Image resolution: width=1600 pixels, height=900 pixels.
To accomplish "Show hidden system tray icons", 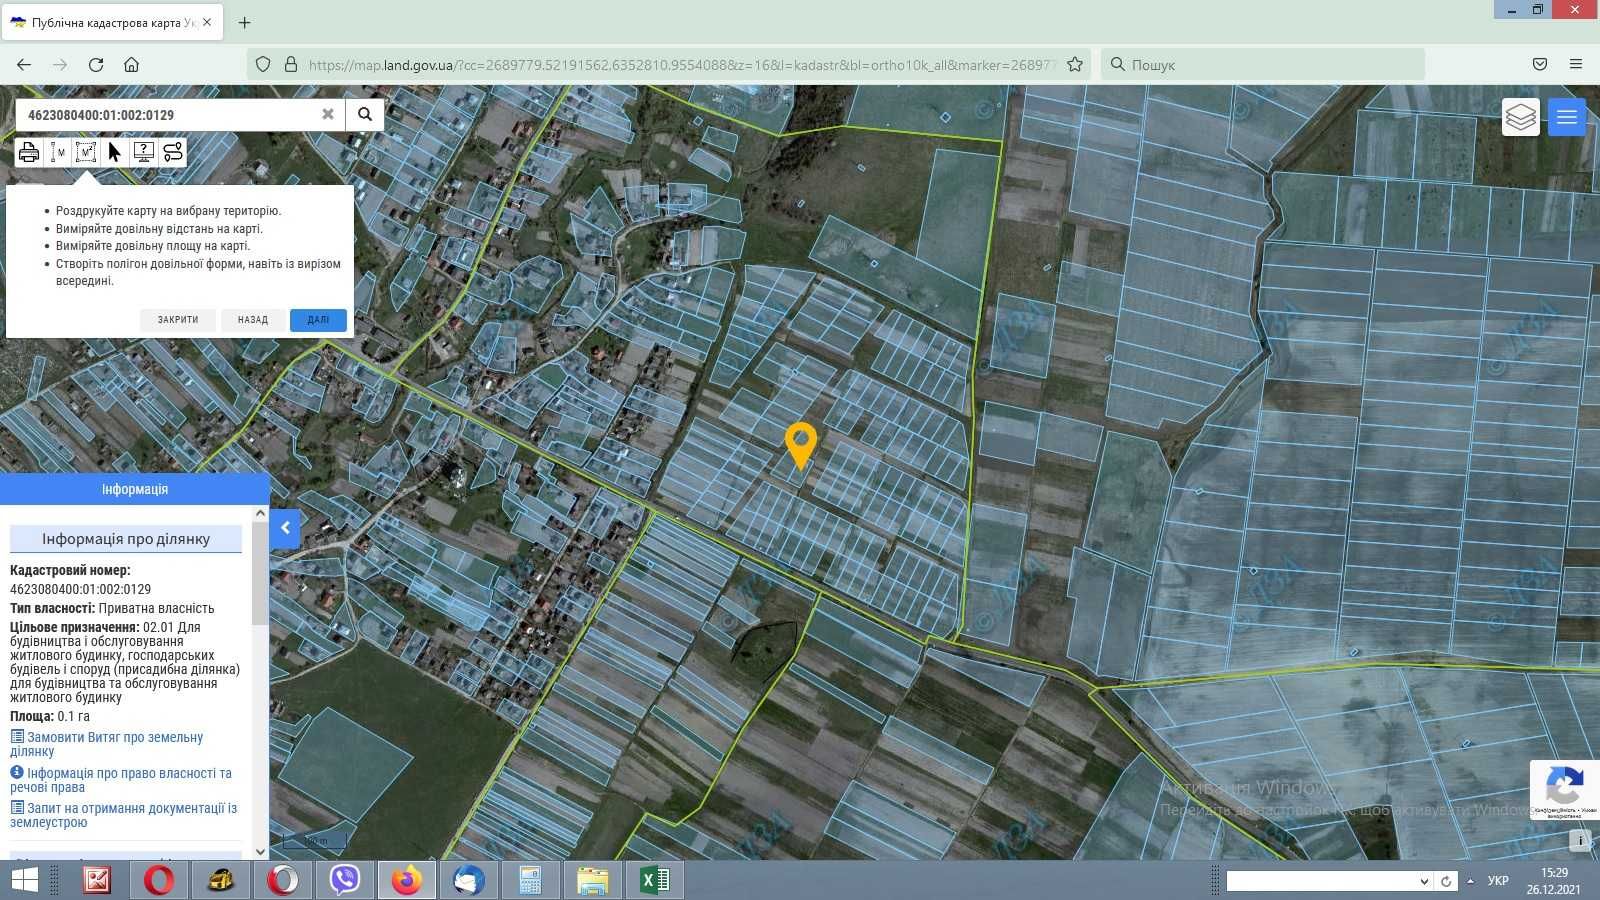I will pos(1470,881).
